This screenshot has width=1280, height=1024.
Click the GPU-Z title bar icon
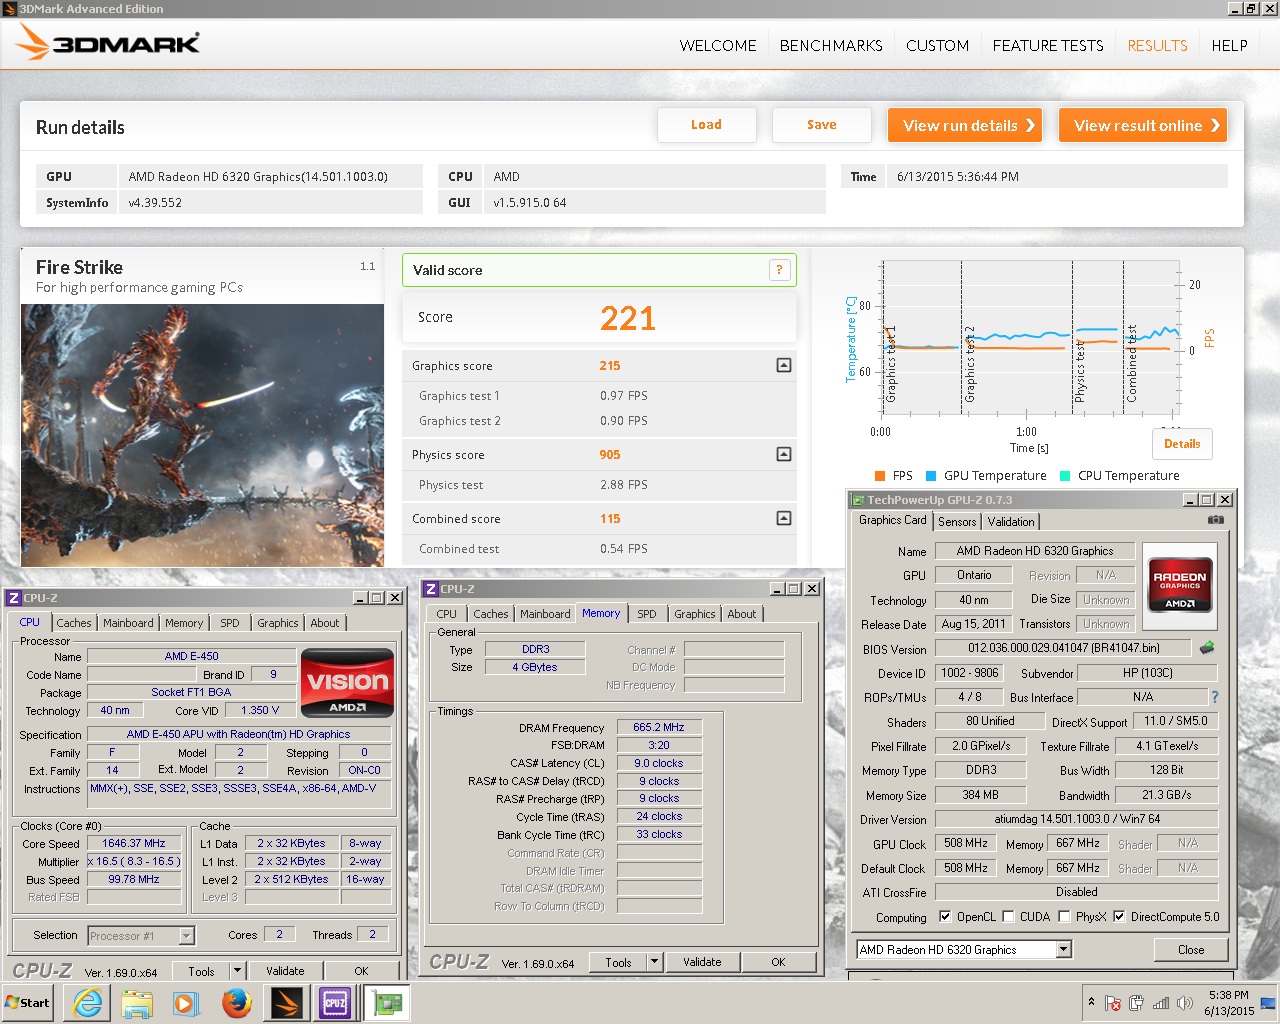point(857,500)
